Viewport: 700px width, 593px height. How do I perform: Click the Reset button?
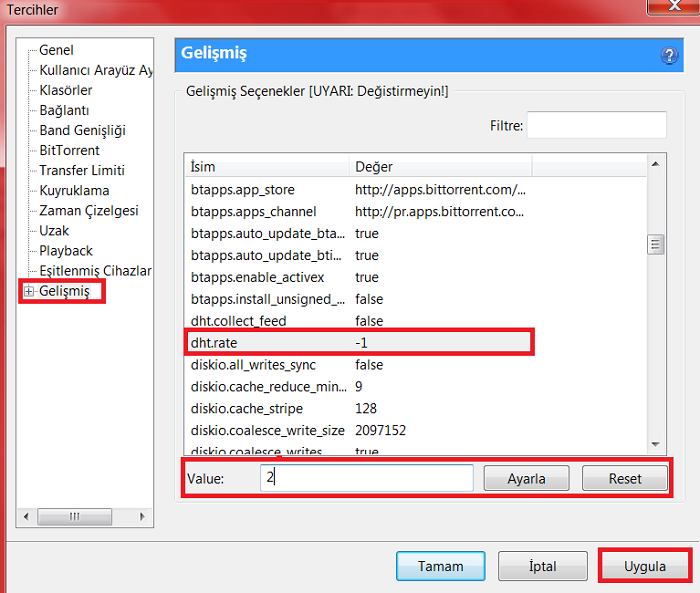(x=625, y=478)
